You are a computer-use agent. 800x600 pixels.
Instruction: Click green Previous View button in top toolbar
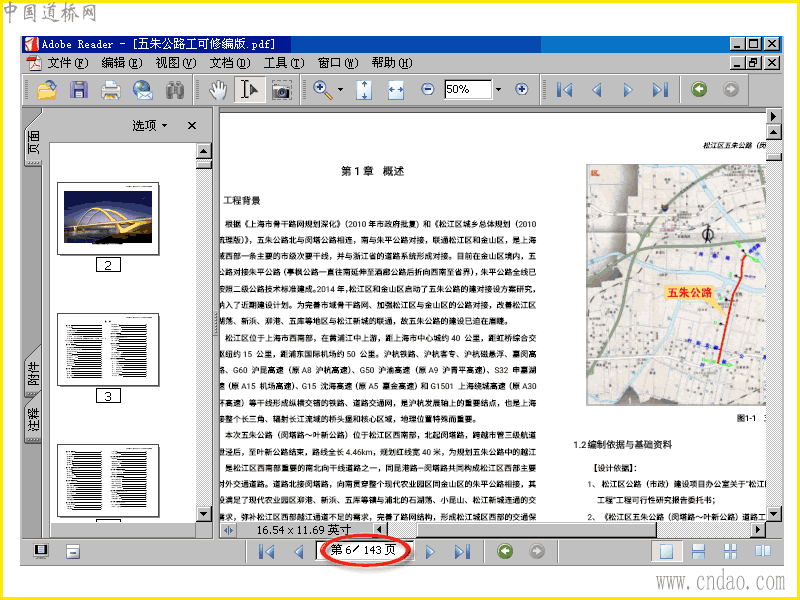pos(699,89)
